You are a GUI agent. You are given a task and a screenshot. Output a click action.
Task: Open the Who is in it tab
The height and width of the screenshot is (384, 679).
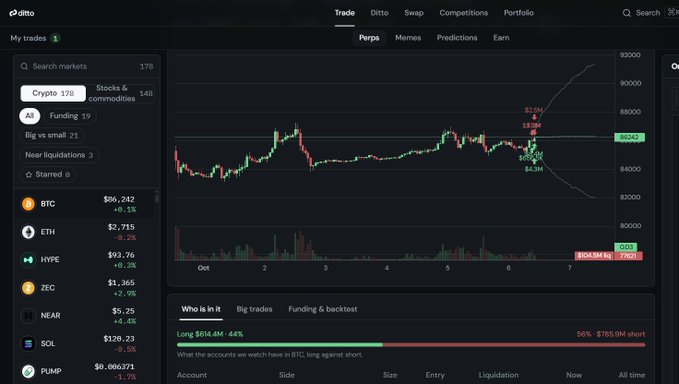tap(201, 309)
